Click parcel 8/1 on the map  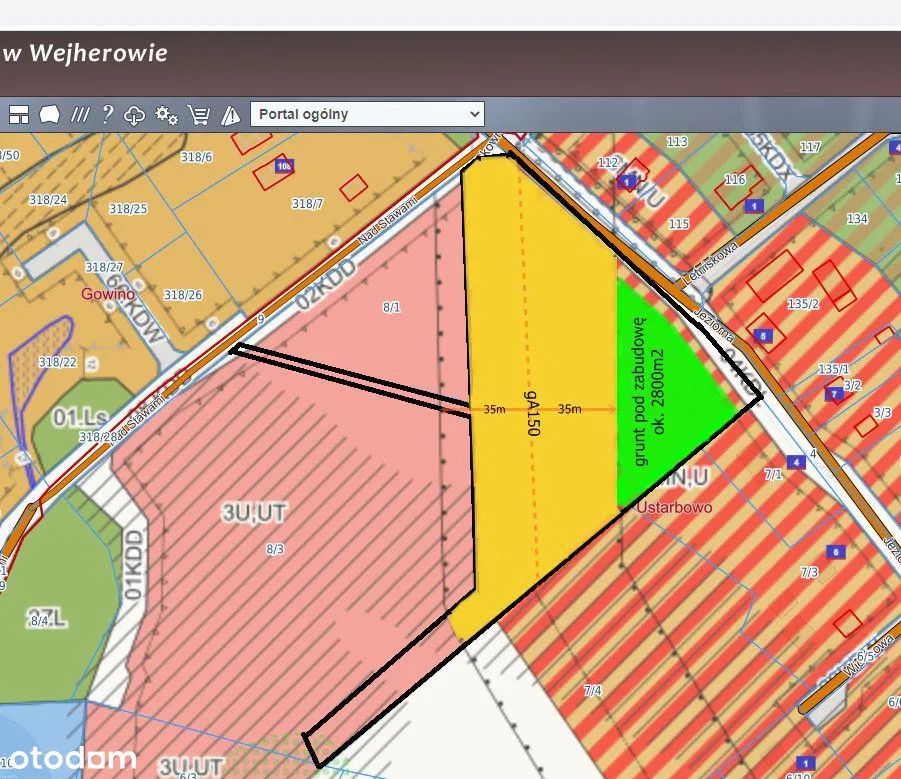point(391,308)
